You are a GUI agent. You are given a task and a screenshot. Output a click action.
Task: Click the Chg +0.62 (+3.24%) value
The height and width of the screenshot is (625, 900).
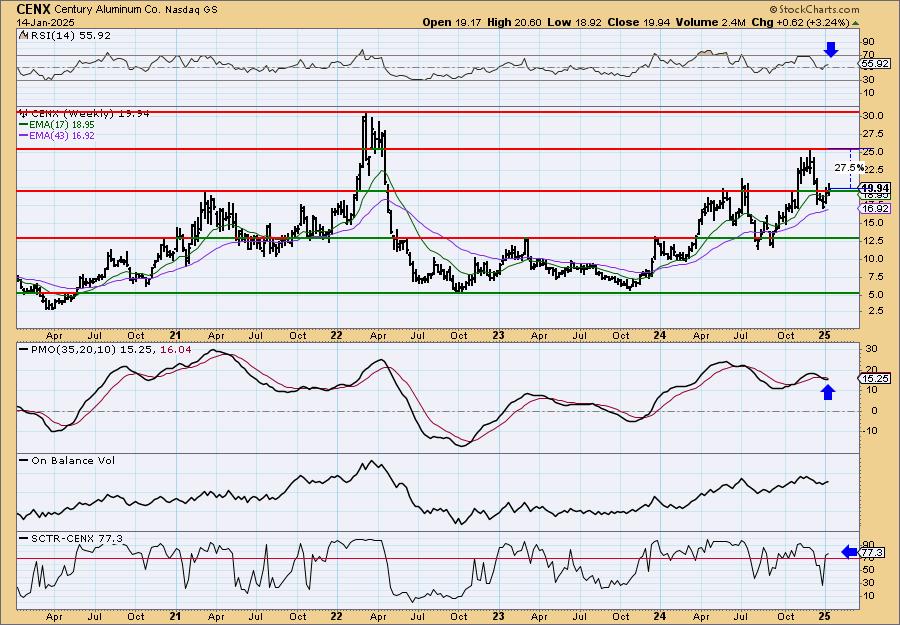(800, 22)
